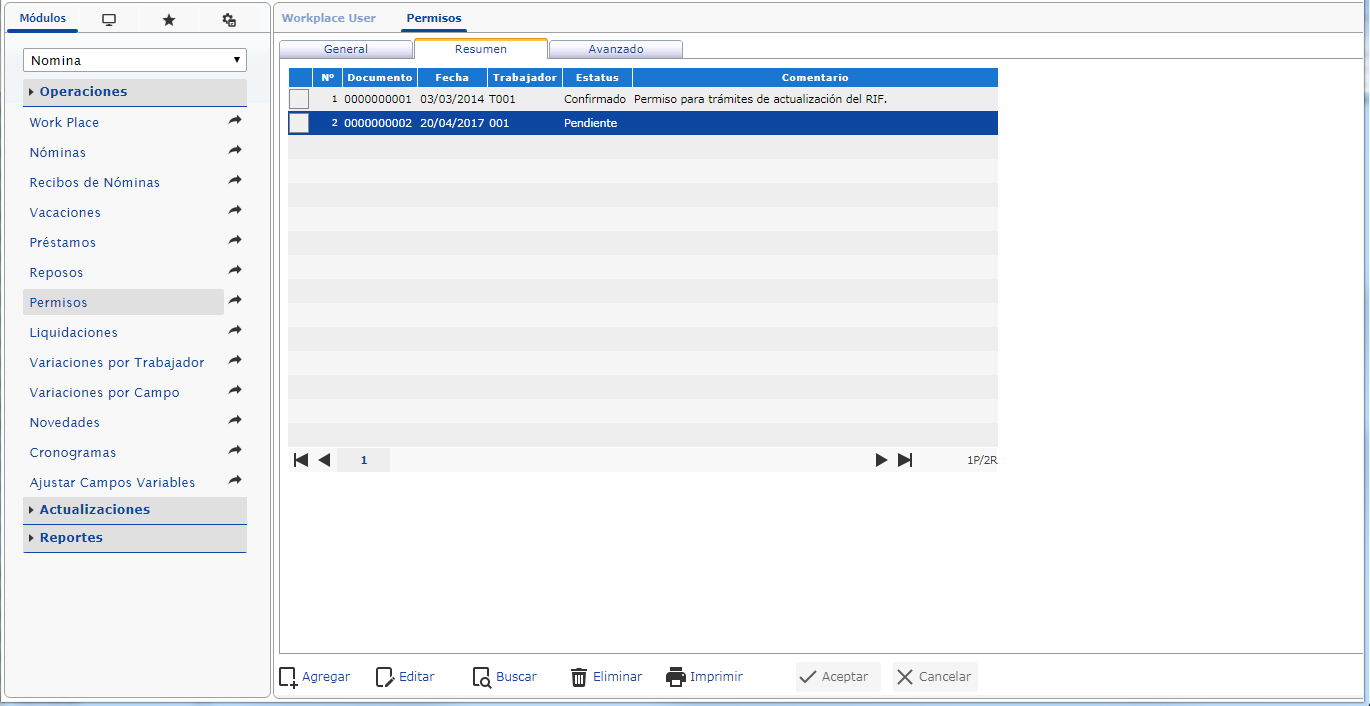Viewport: 1370px width, 706px height.
Task: Click date 03/03/2014 cell
Action: [451, 99]
